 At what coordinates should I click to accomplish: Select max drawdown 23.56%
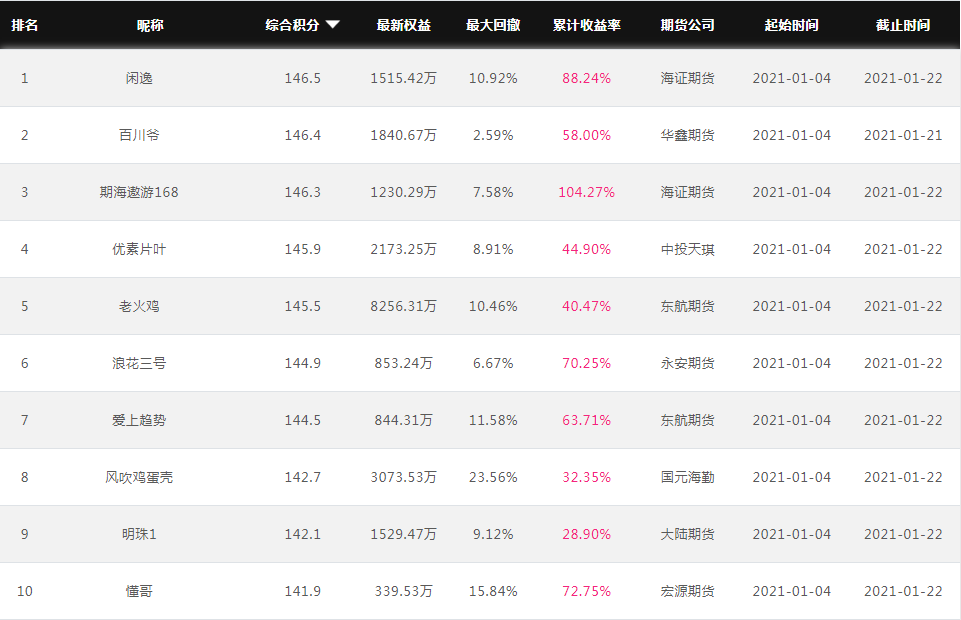[493, 477]
